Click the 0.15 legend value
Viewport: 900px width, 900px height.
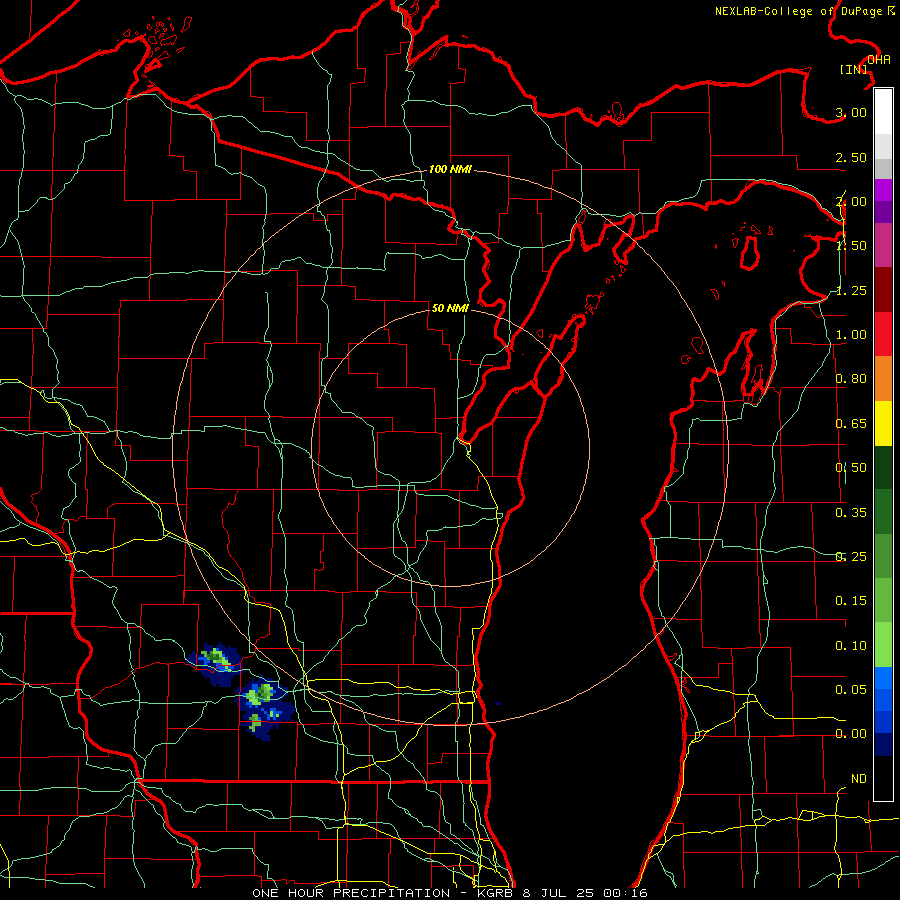pos(851,601)
